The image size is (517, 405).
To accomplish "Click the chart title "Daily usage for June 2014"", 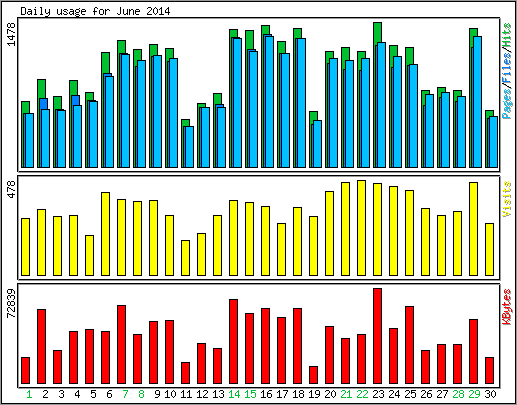I will click(95, 11).
